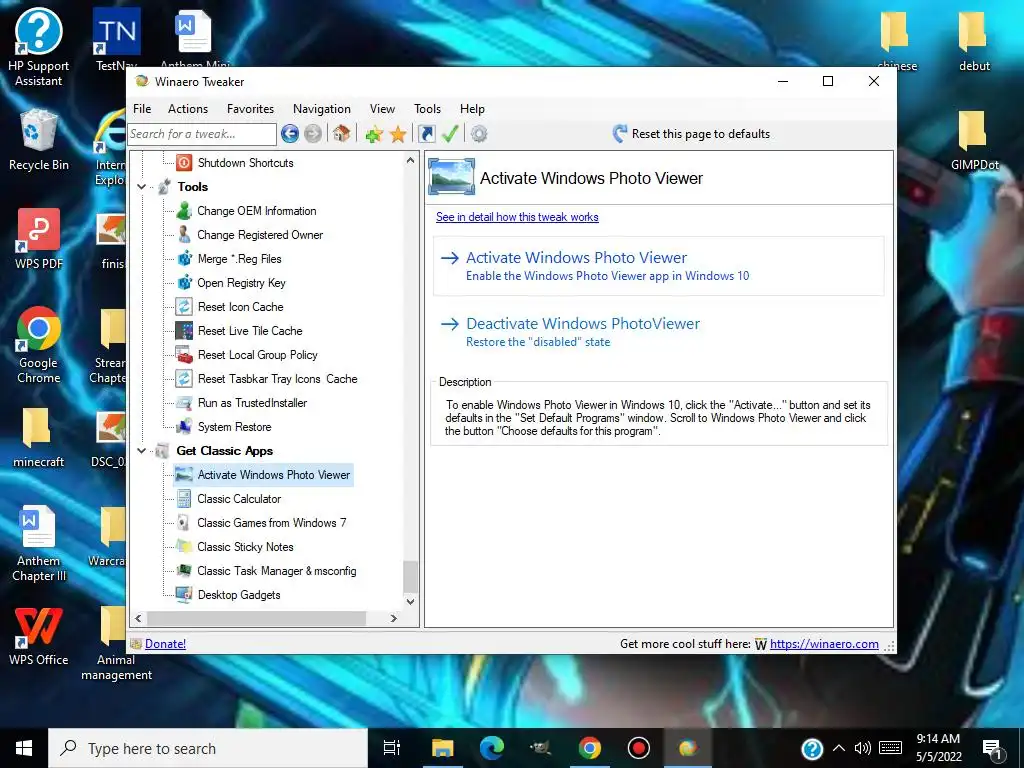Click the taskbar 'Type here to search' box
Screen dimensions: 1024x768
pyautogui.click(x=208, y=748)
